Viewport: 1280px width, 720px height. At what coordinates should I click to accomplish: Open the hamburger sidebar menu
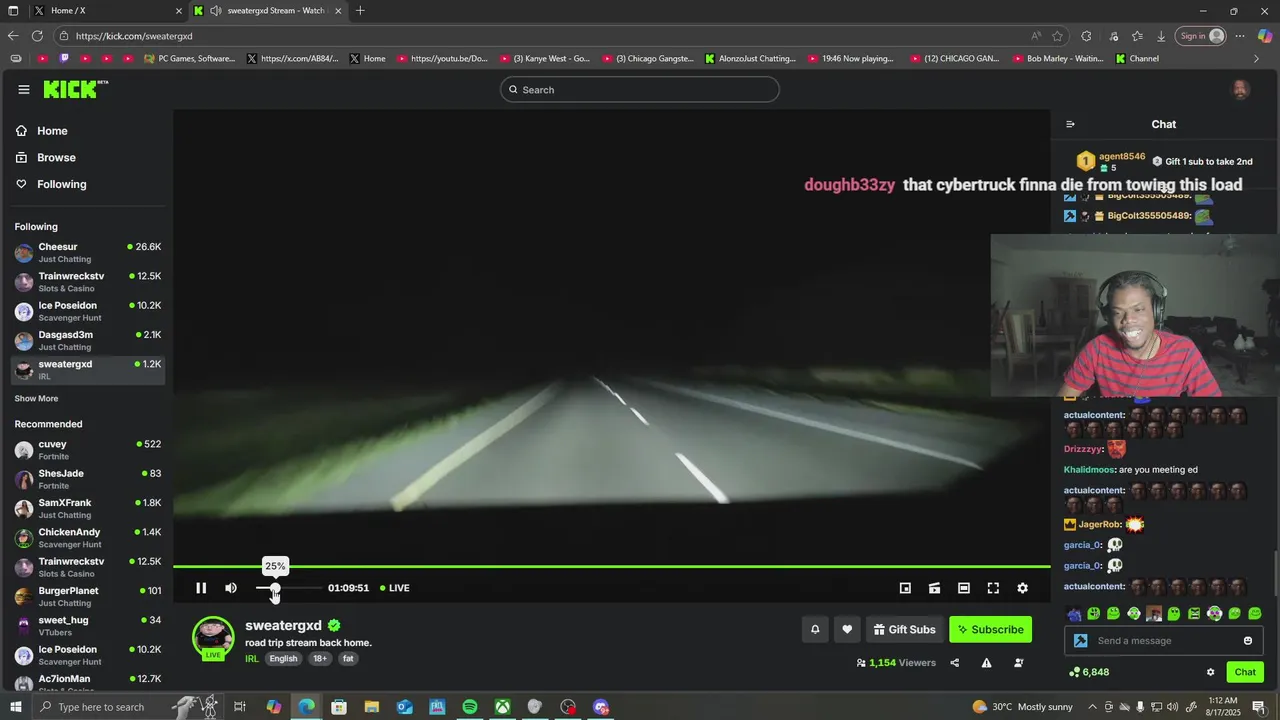pyautogui.click(x=24, y=89)
